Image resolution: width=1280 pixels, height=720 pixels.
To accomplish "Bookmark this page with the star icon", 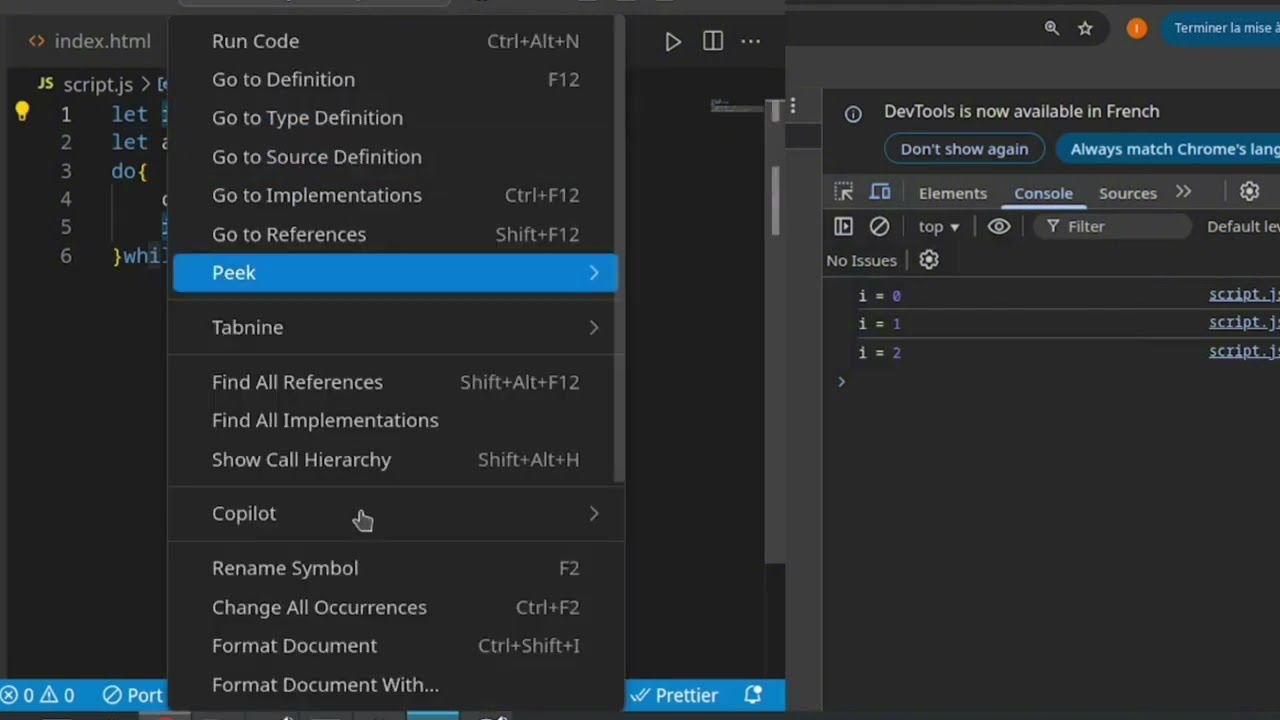I will (1085, 28).
